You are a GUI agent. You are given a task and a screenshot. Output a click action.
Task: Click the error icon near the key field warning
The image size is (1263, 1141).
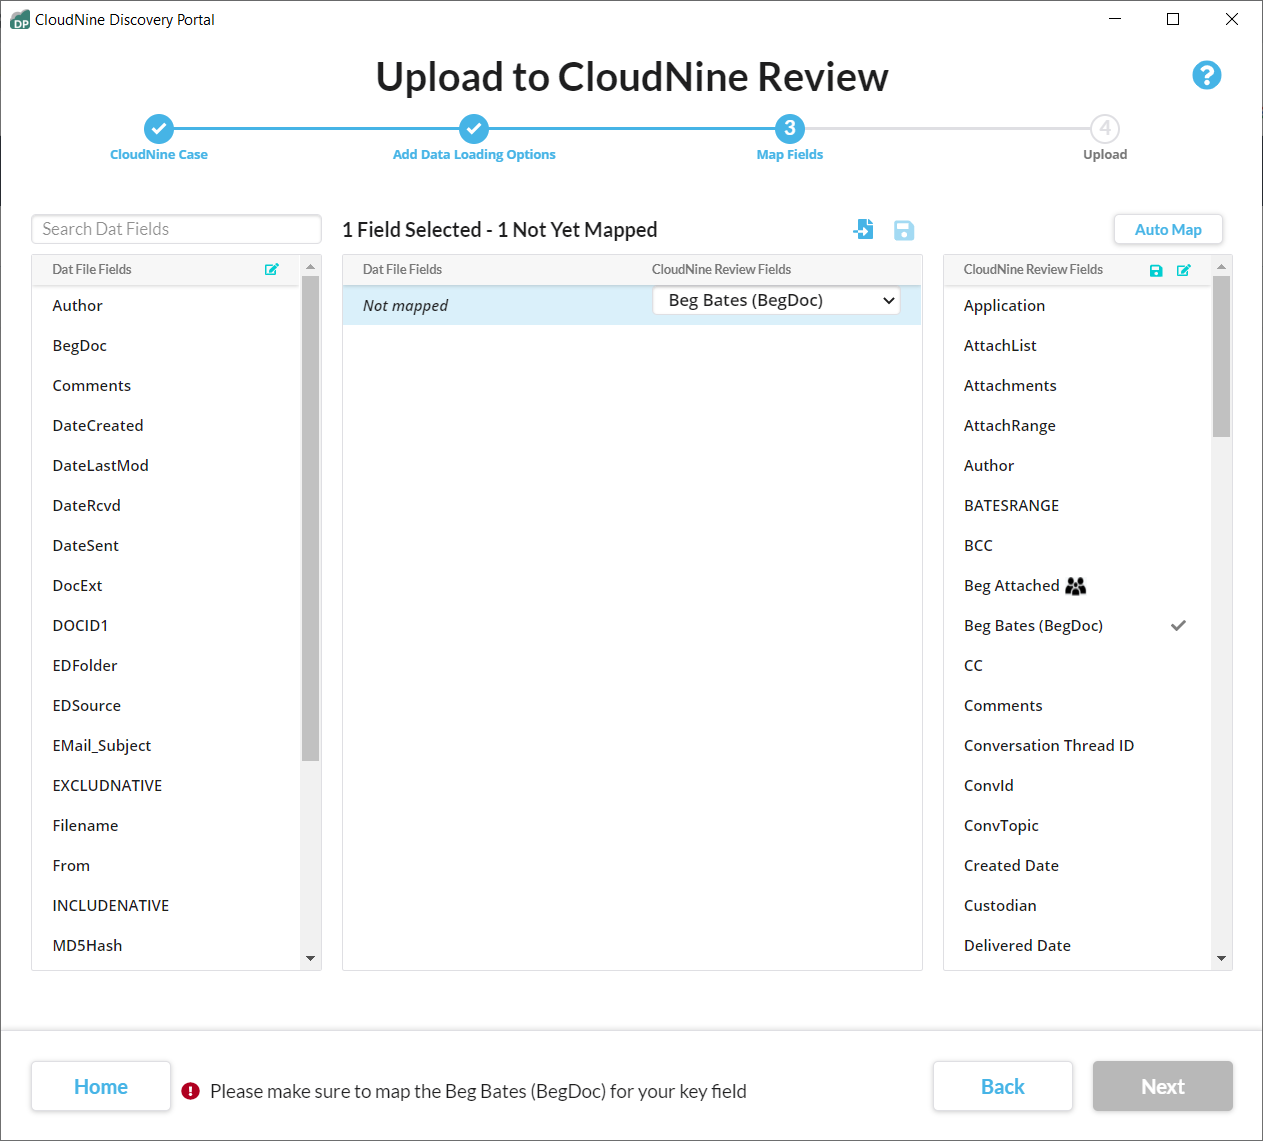[x=190, y=1091]
